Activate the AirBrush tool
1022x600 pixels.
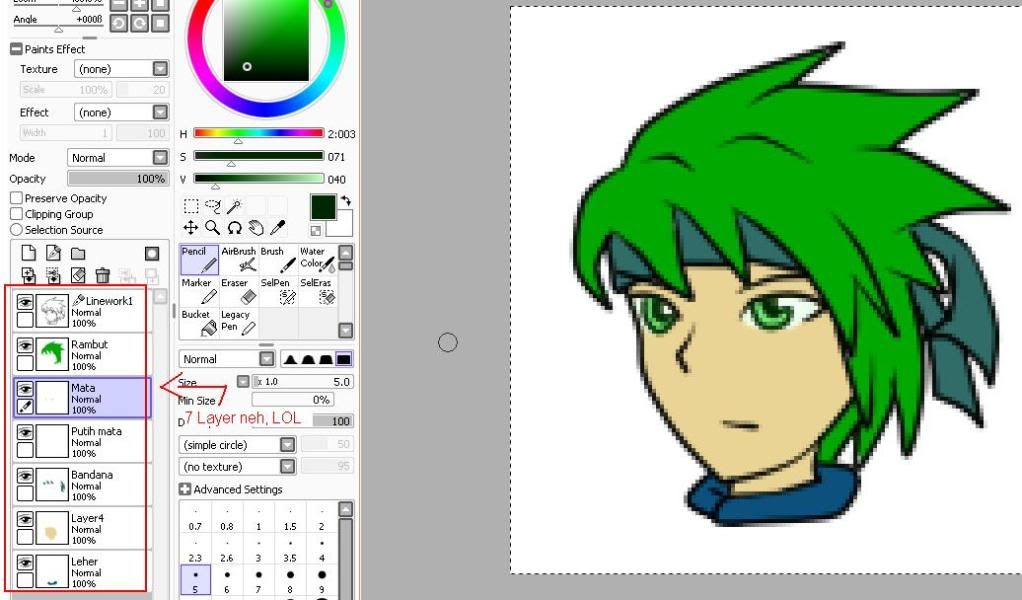239,260
